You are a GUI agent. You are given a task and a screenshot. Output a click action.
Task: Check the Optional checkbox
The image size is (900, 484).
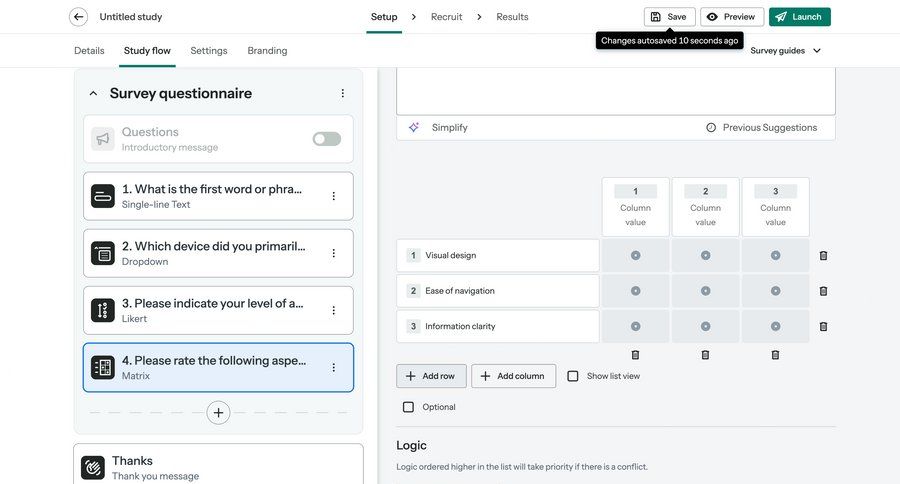(408, 407)
